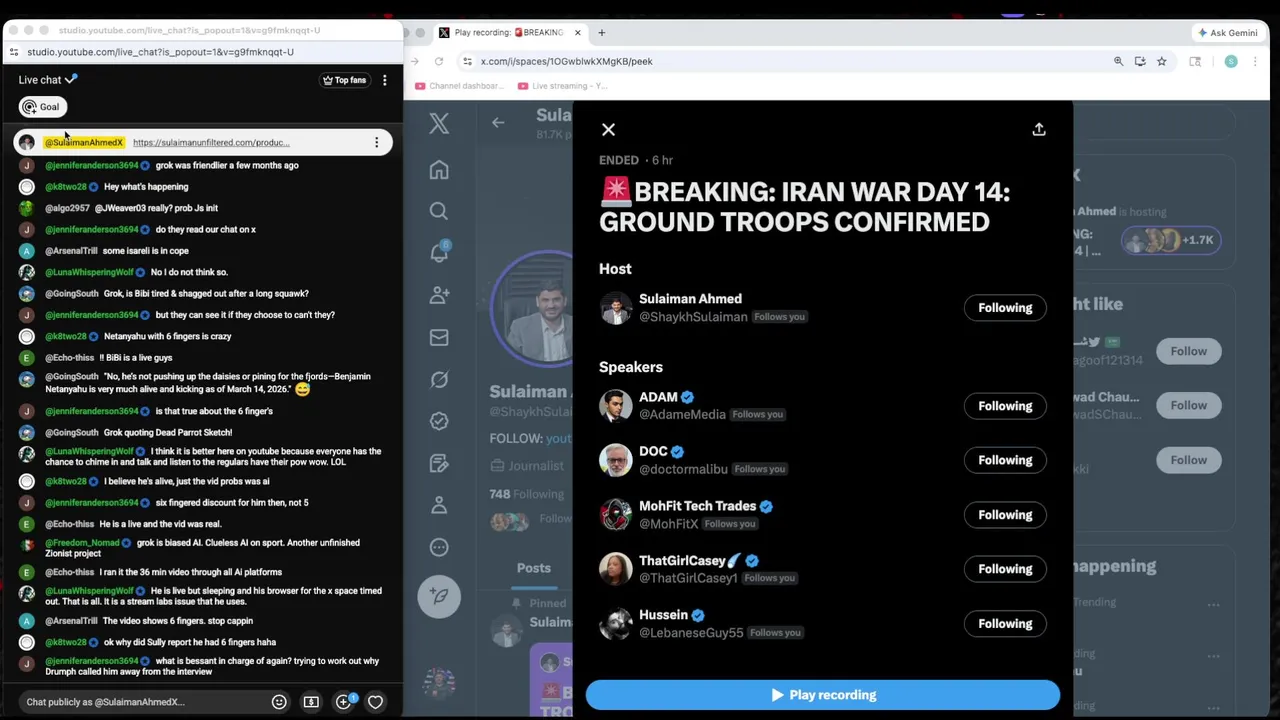
Task: Open Follow people icon in X sidebar
Action: 439,295
